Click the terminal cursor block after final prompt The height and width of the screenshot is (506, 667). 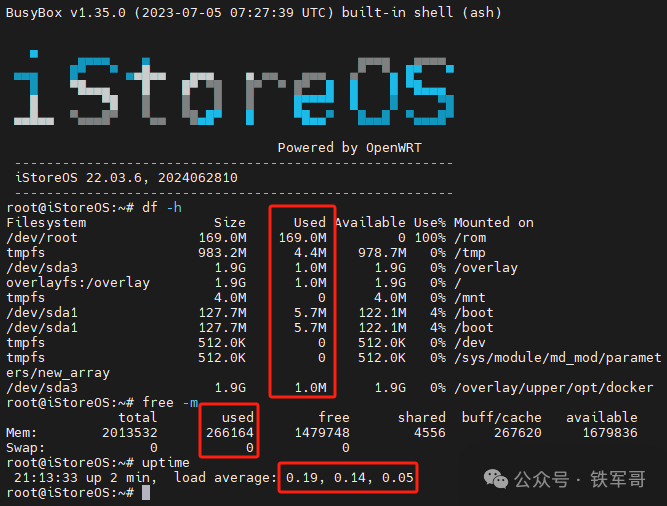(x=146, y=493)
